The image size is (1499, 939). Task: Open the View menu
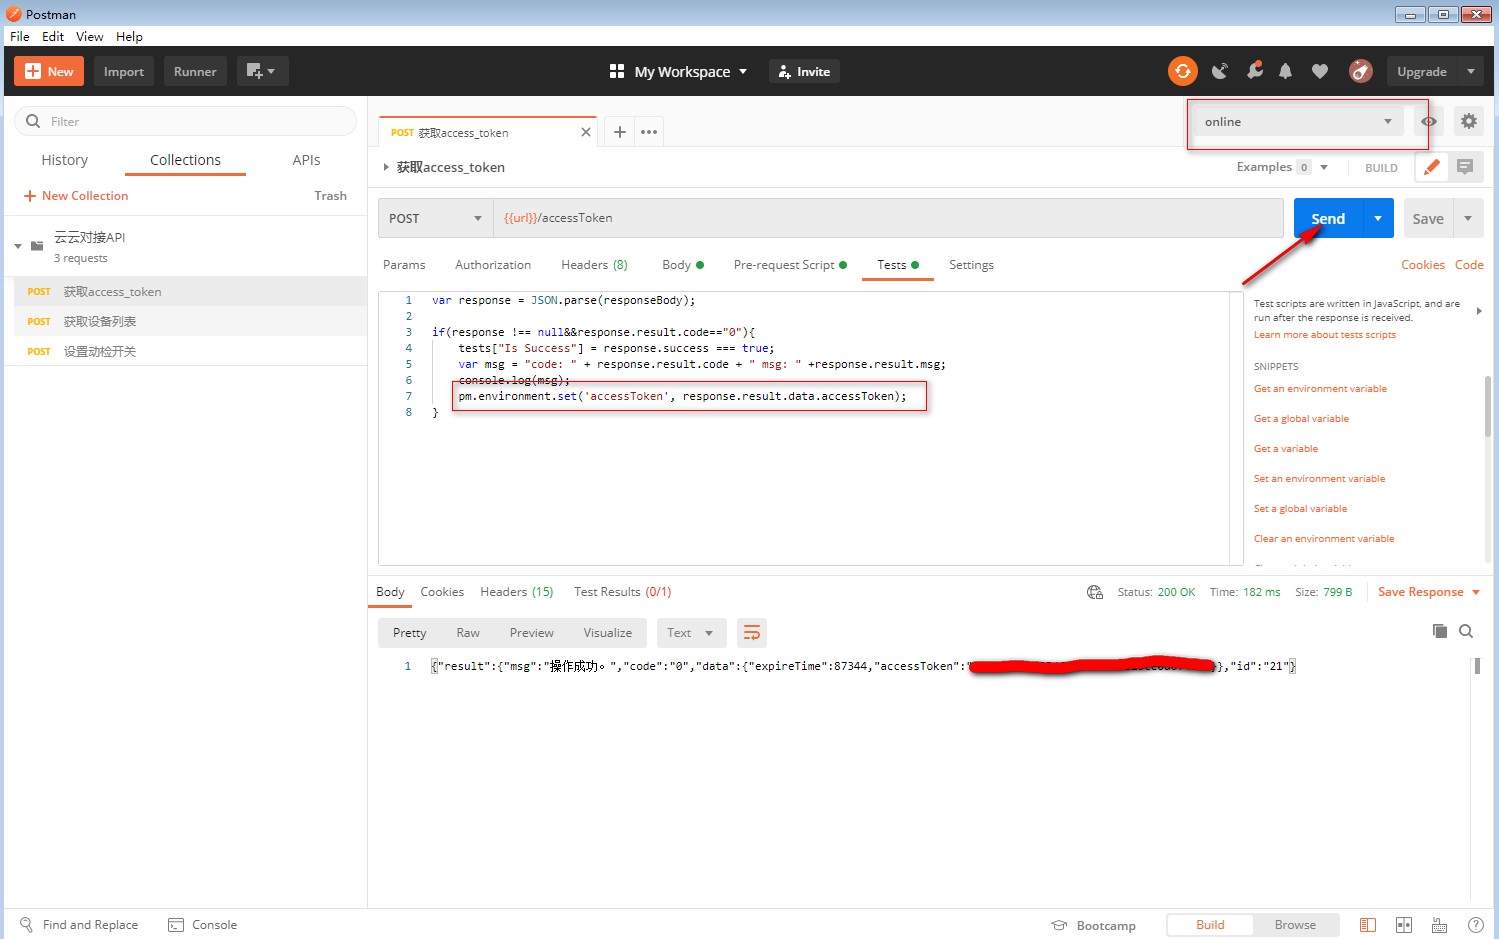point(89,36)
